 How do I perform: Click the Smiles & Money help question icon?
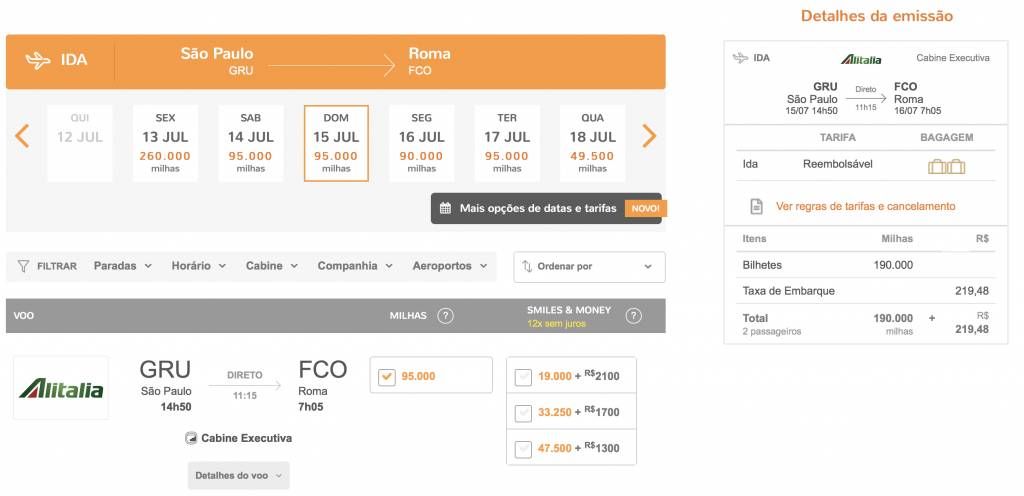click(633, 316)
